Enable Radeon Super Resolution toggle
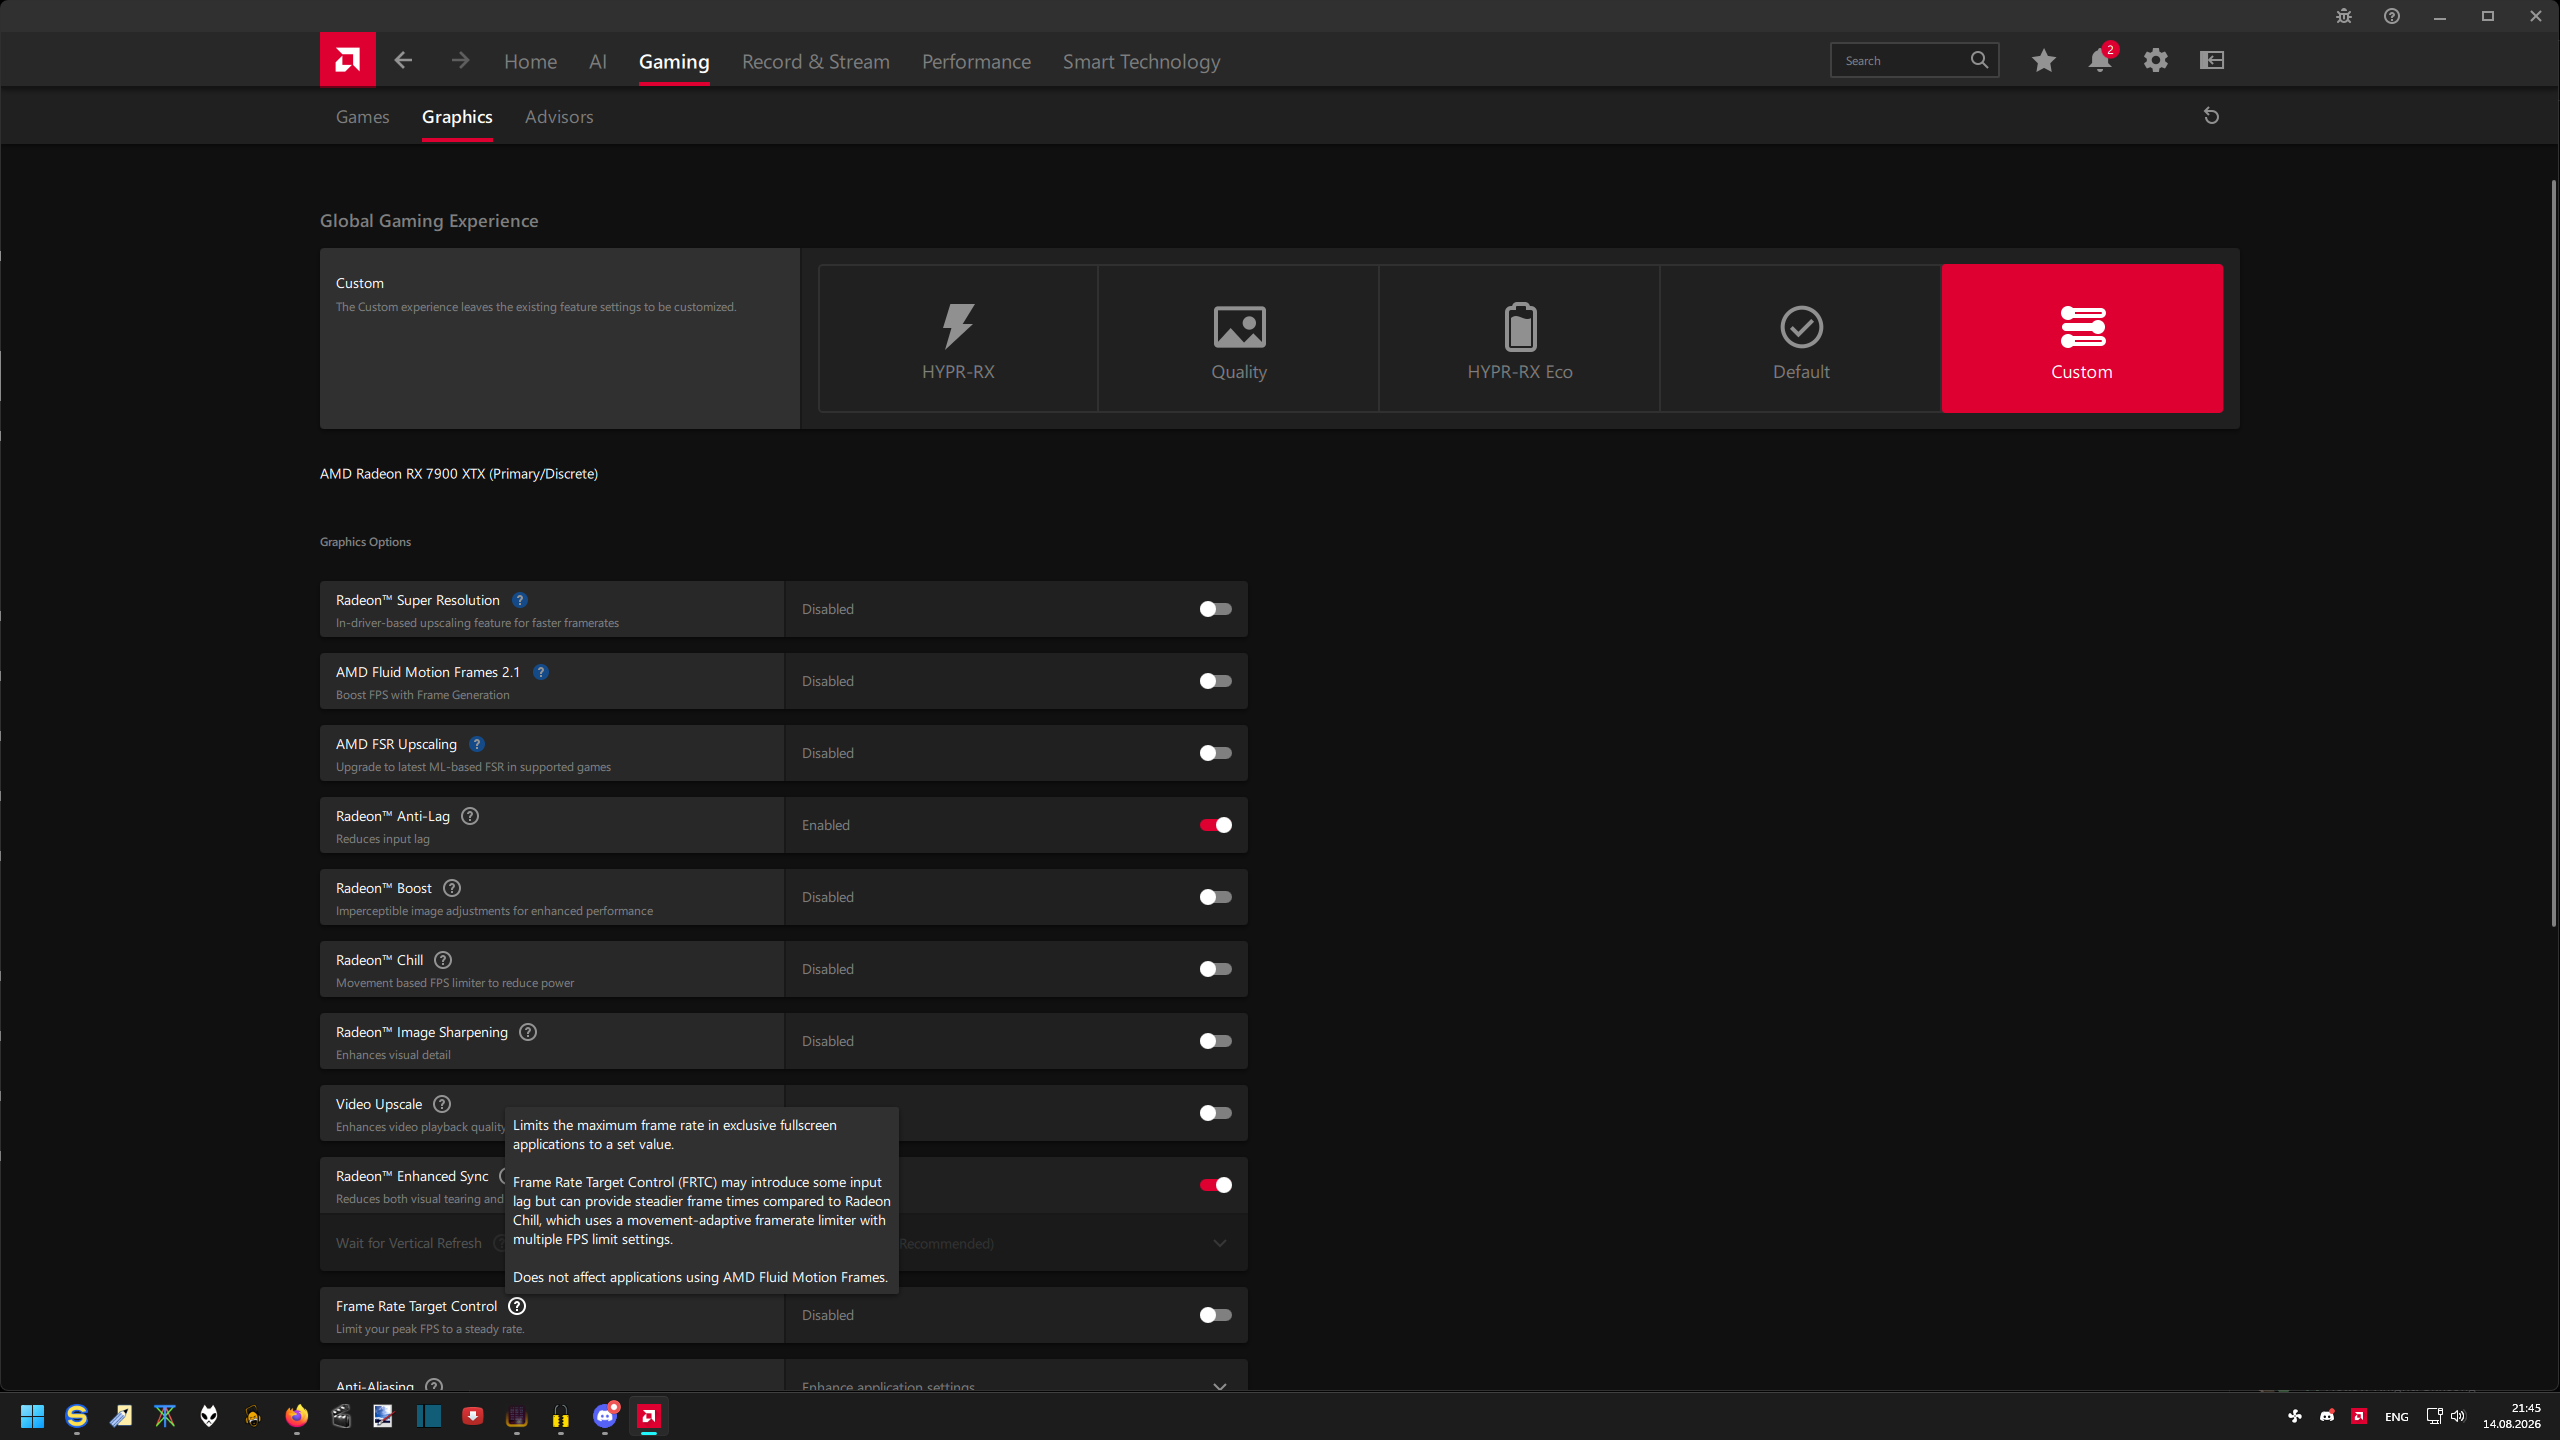Screen dimensions: 2560x1440 (x=1216, y=609)
